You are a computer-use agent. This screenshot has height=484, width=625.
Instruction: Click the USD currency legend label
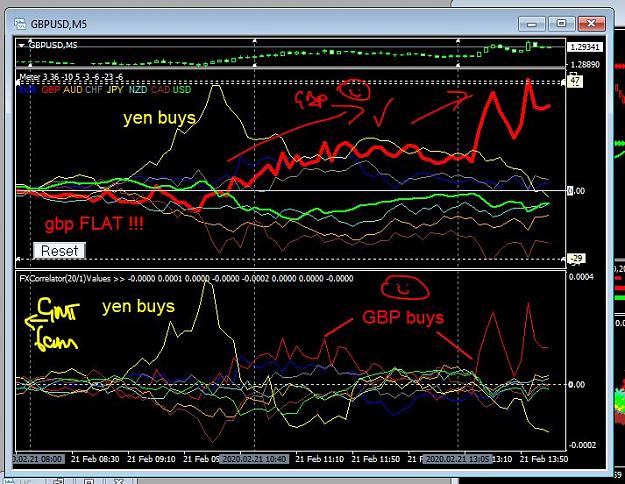click(182, 90)
